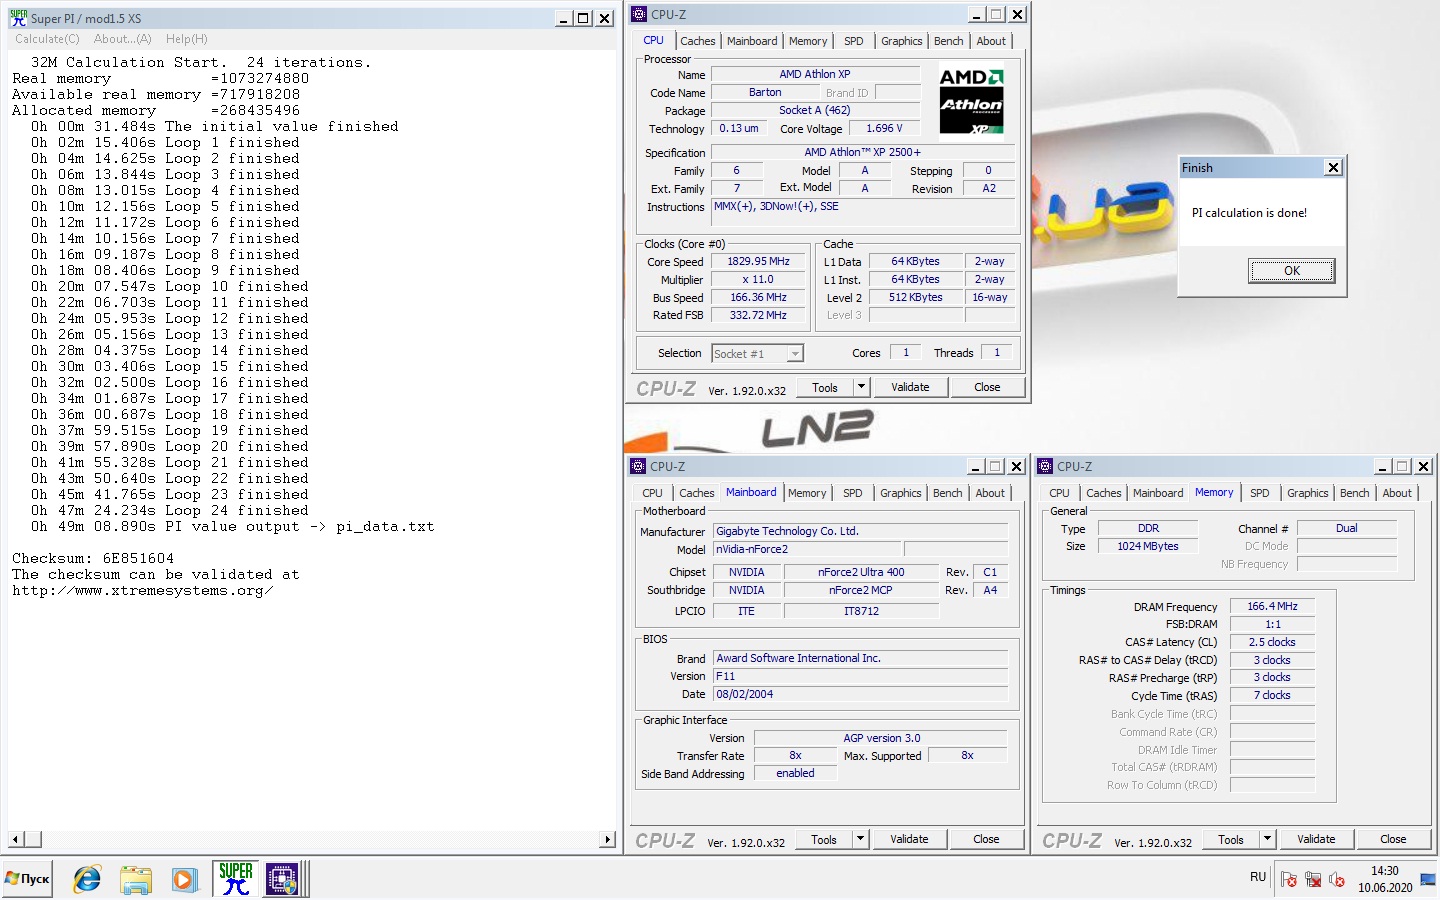The width and height of the screenshot is (1440, 900).
Task: Click the top CPU-Z window title icon
Action: click(639, 14)
